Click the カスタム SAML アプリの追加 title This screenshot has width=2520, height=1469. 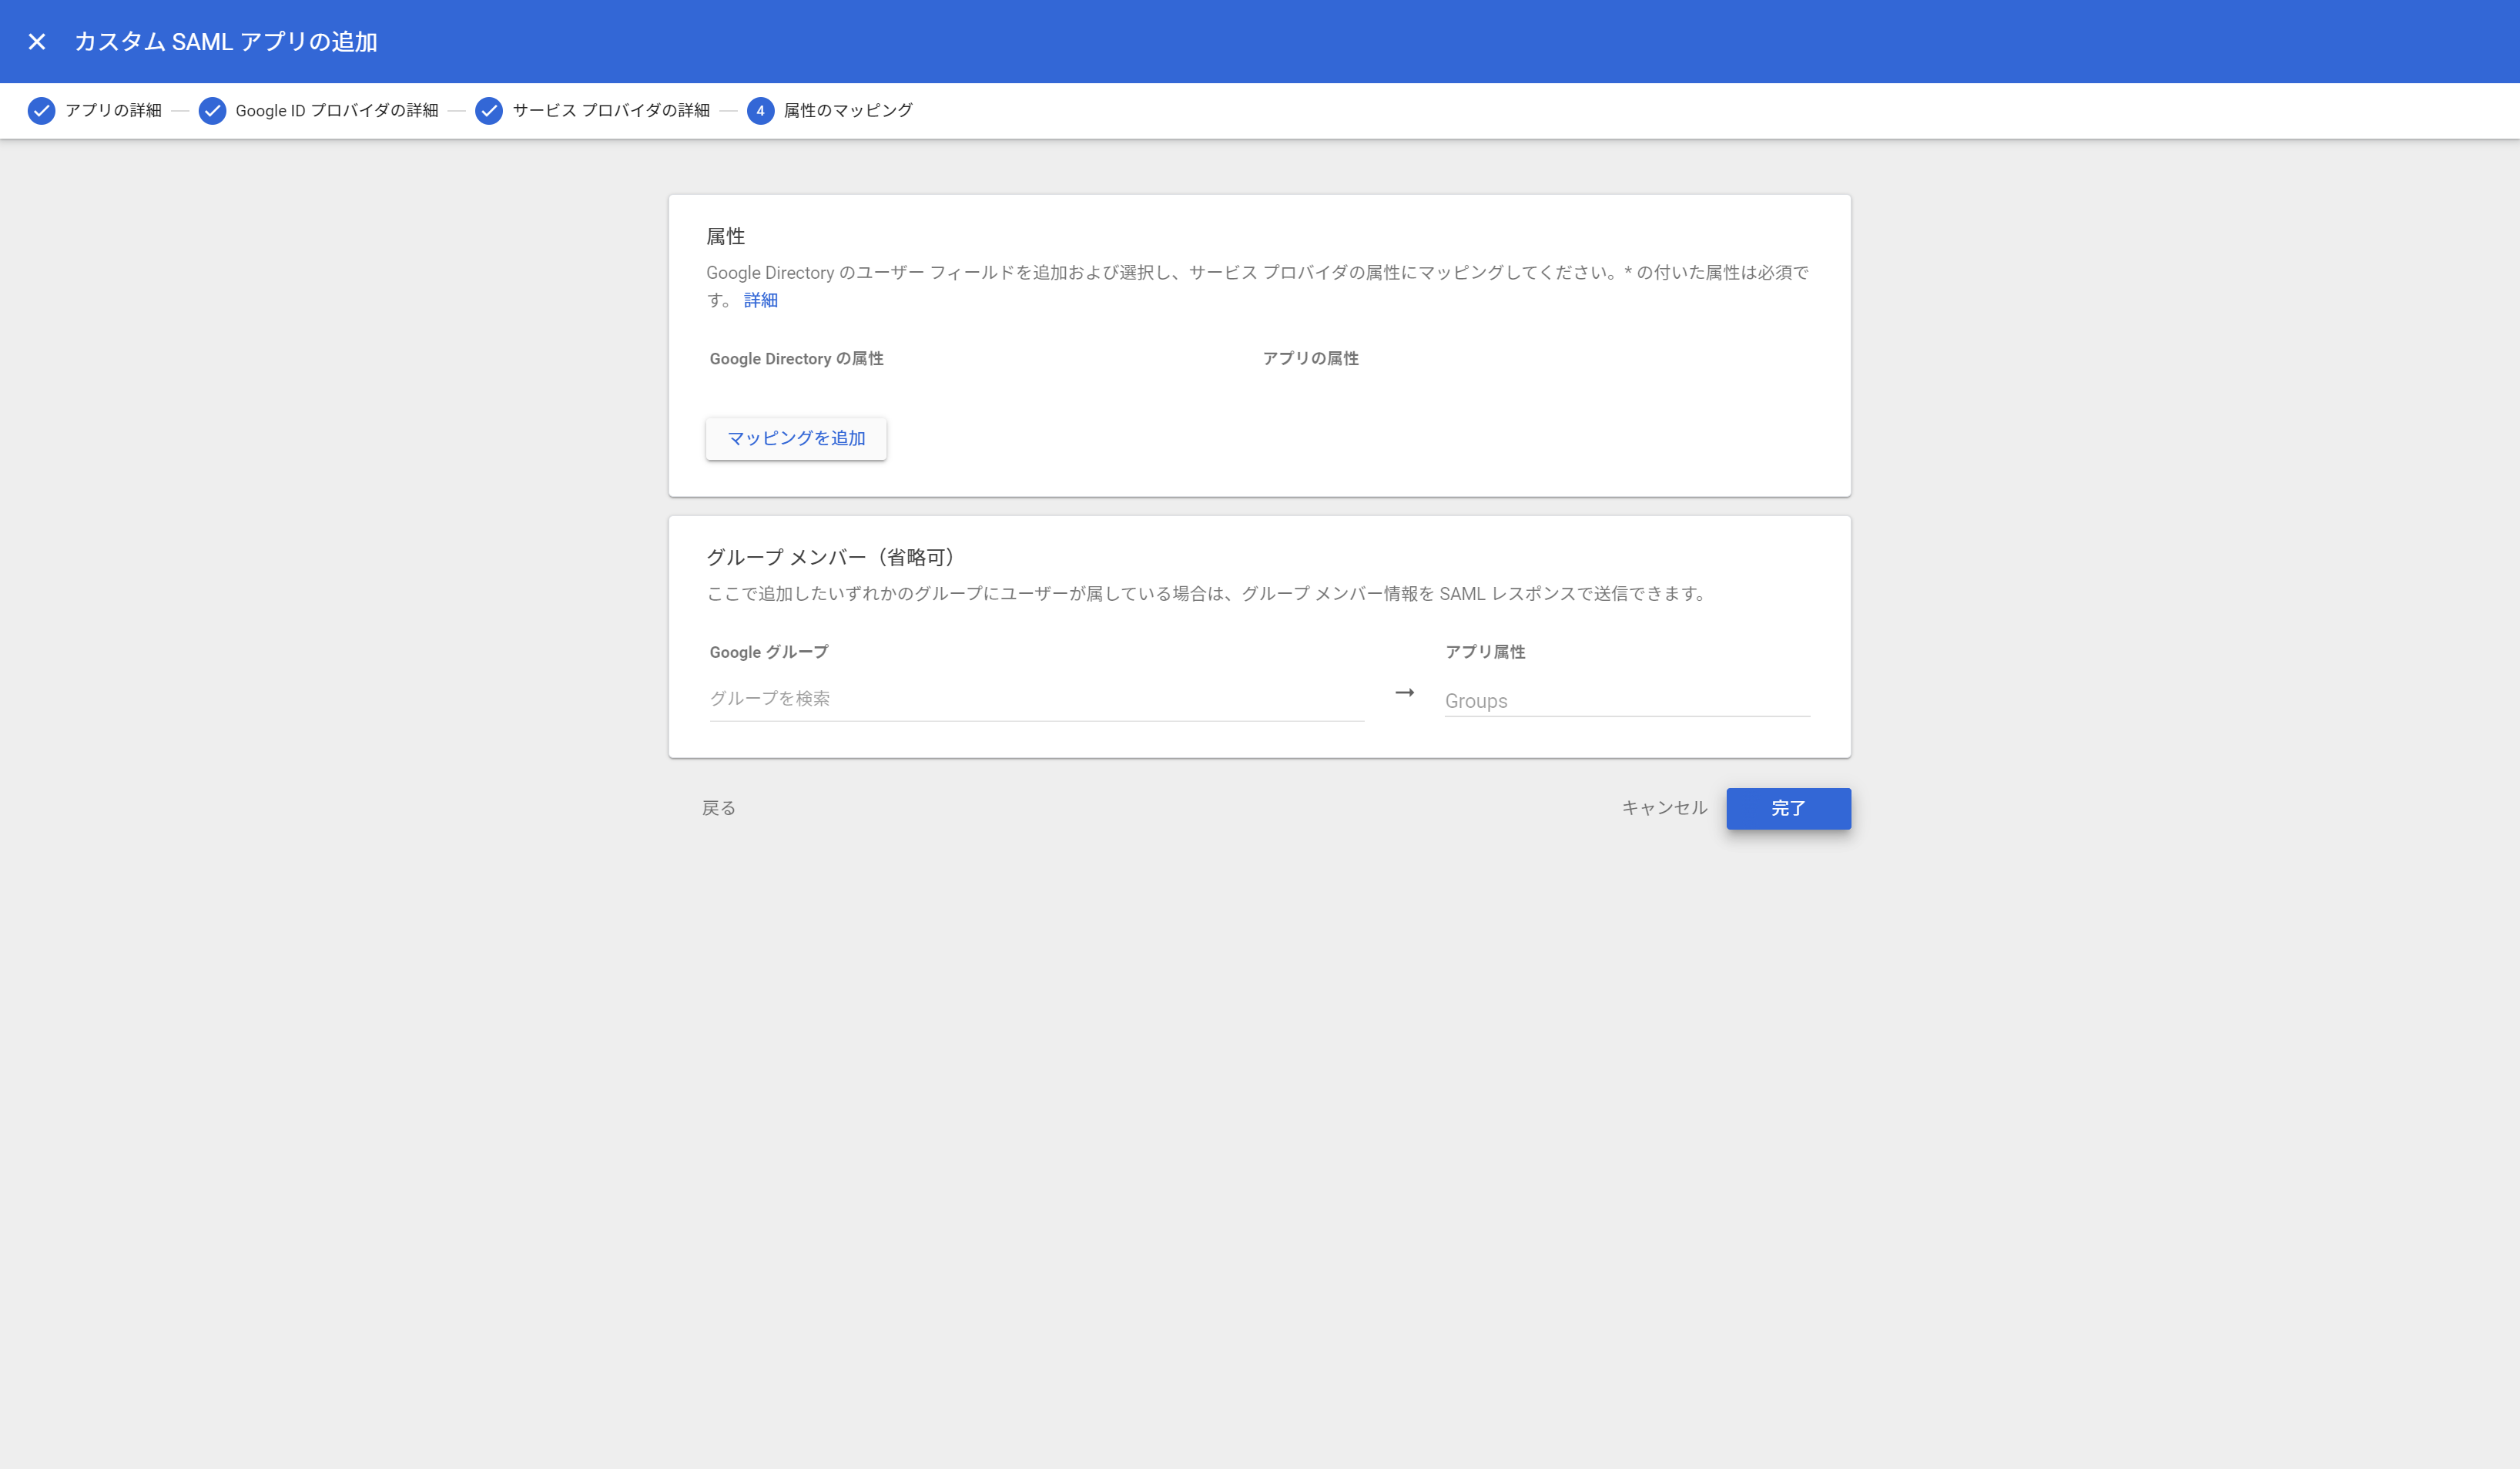226,41
